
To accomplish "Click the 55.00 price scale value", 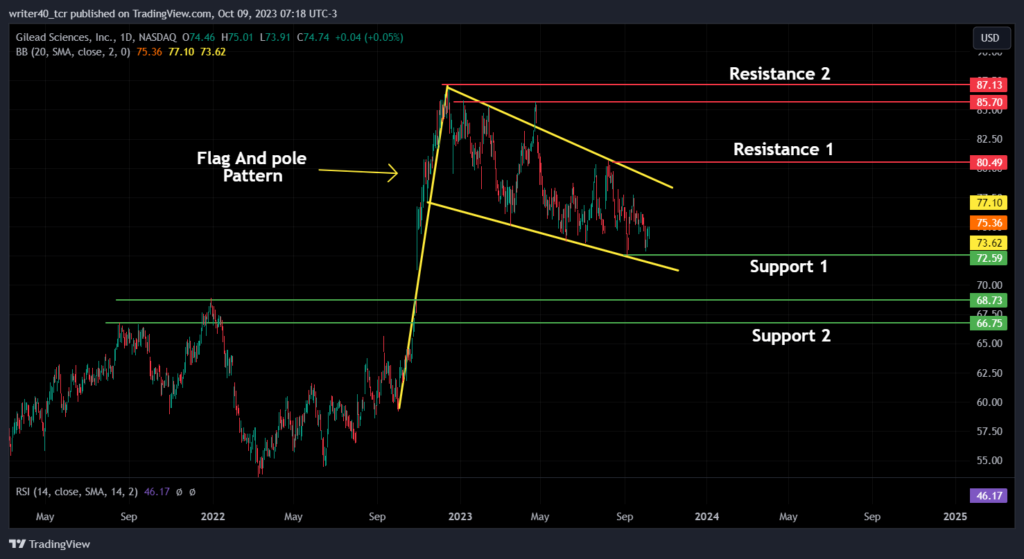I will click(989, 460).
